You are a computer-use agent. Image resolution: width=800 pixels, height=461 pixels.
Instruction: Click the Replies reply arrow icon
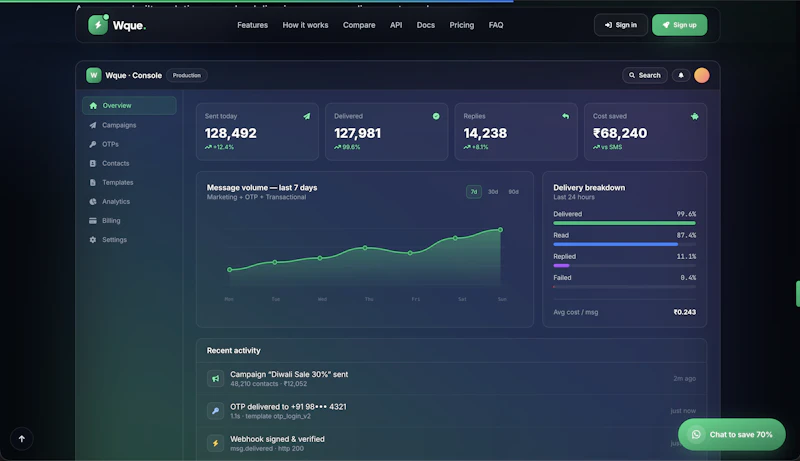[x=565, y=116]
